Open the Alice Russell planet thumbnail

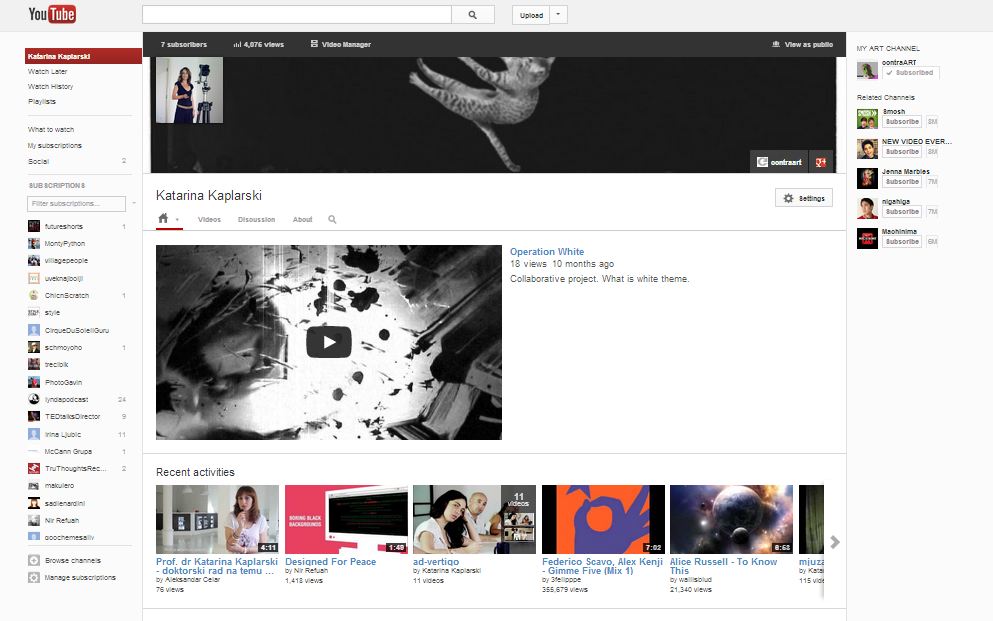[731, 519]
